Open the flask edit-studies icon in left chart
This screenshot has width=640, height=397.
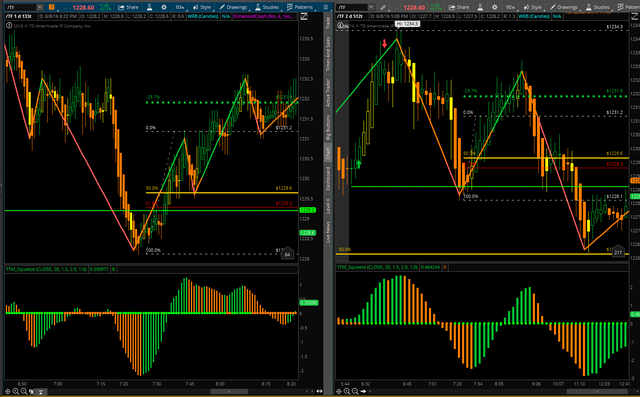(x=150, y=7)
